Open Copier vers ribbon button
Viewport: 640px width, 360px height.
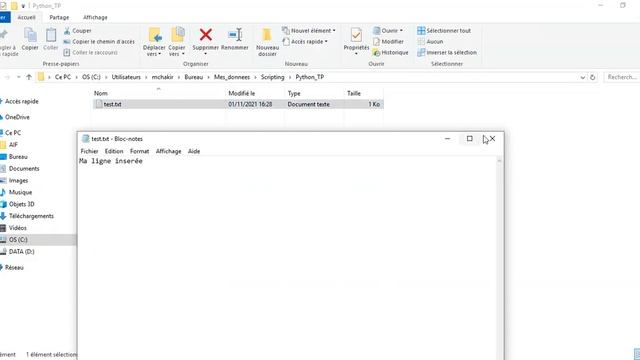(177, 42)
